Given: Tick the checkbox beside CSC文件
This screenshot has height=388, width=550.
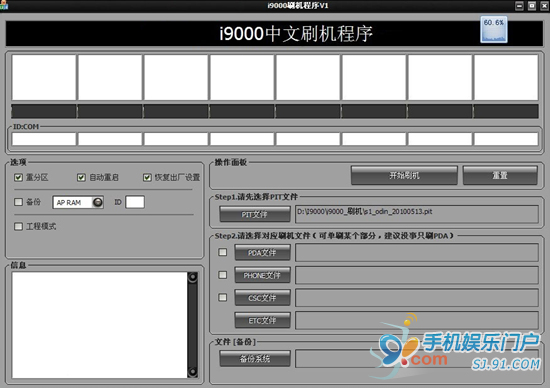Looking at the screenshot, I should (x=222, y=297).
